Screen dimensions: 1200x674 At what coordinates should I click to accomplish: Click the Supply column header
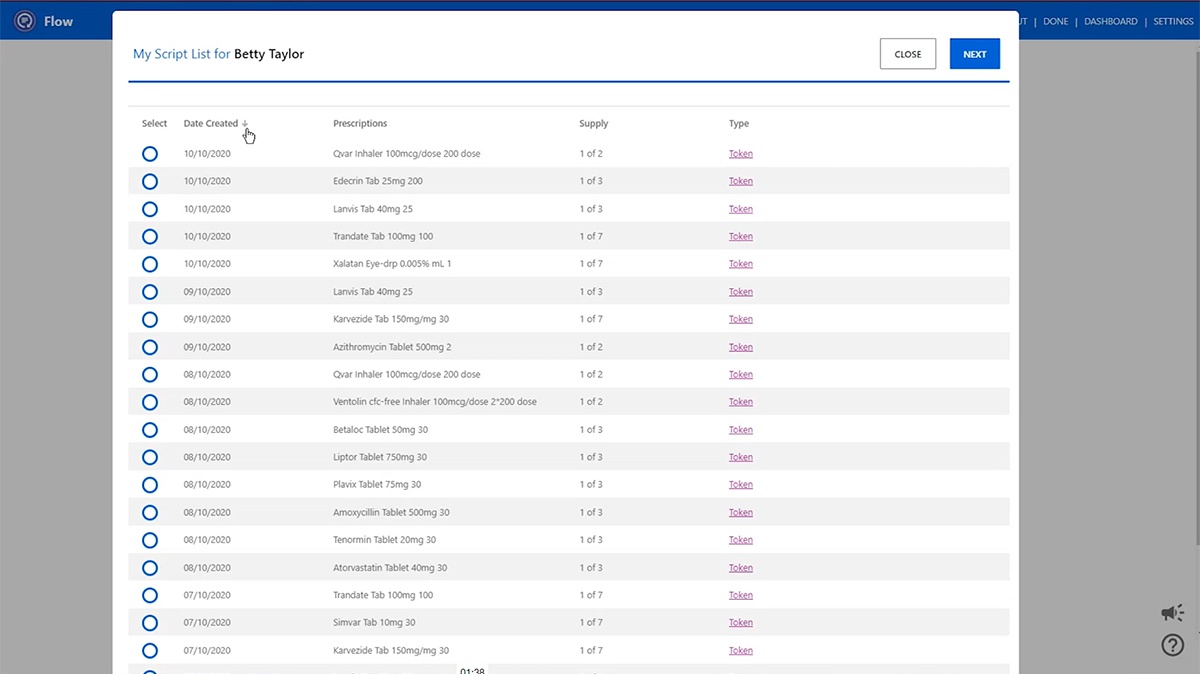pos(593,124)
